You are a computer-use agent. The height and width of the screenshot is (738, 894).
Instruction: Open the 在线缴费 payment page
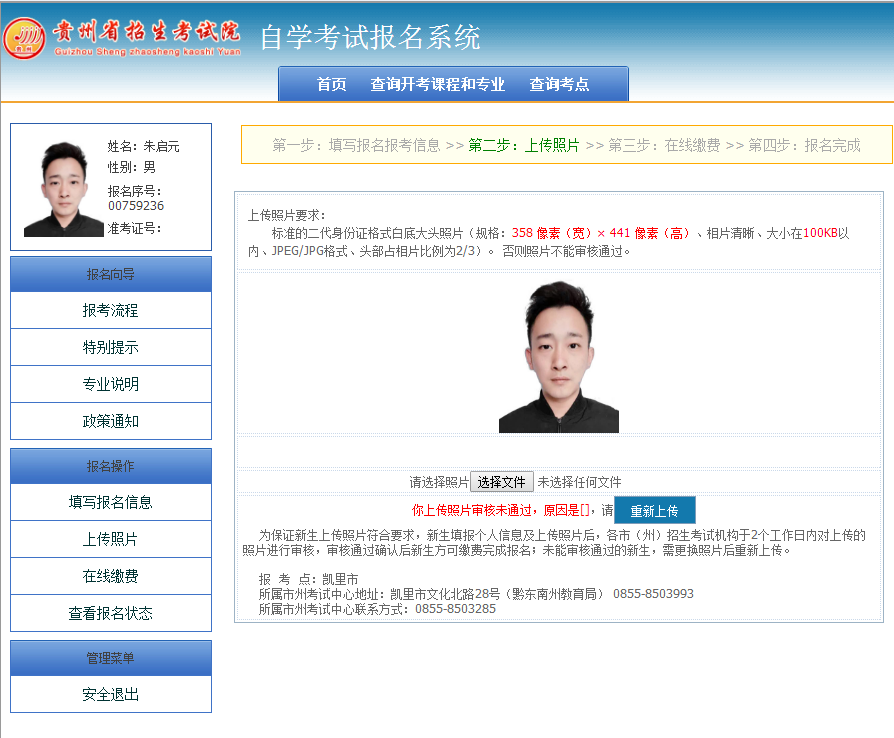point(110,576)
